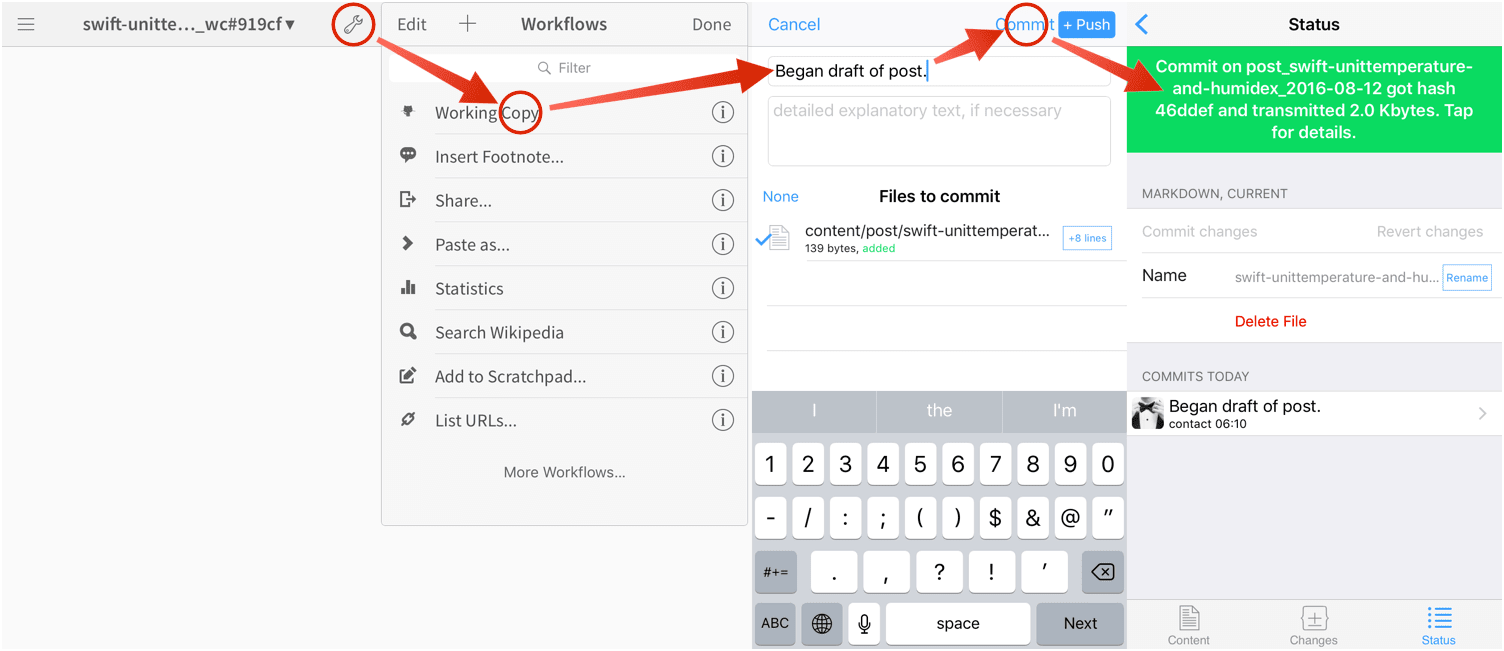The height and width of the screenshot is (651, 1504).
Task: Tap the wrench workflows icon
Action: click(x=353, y=24)
